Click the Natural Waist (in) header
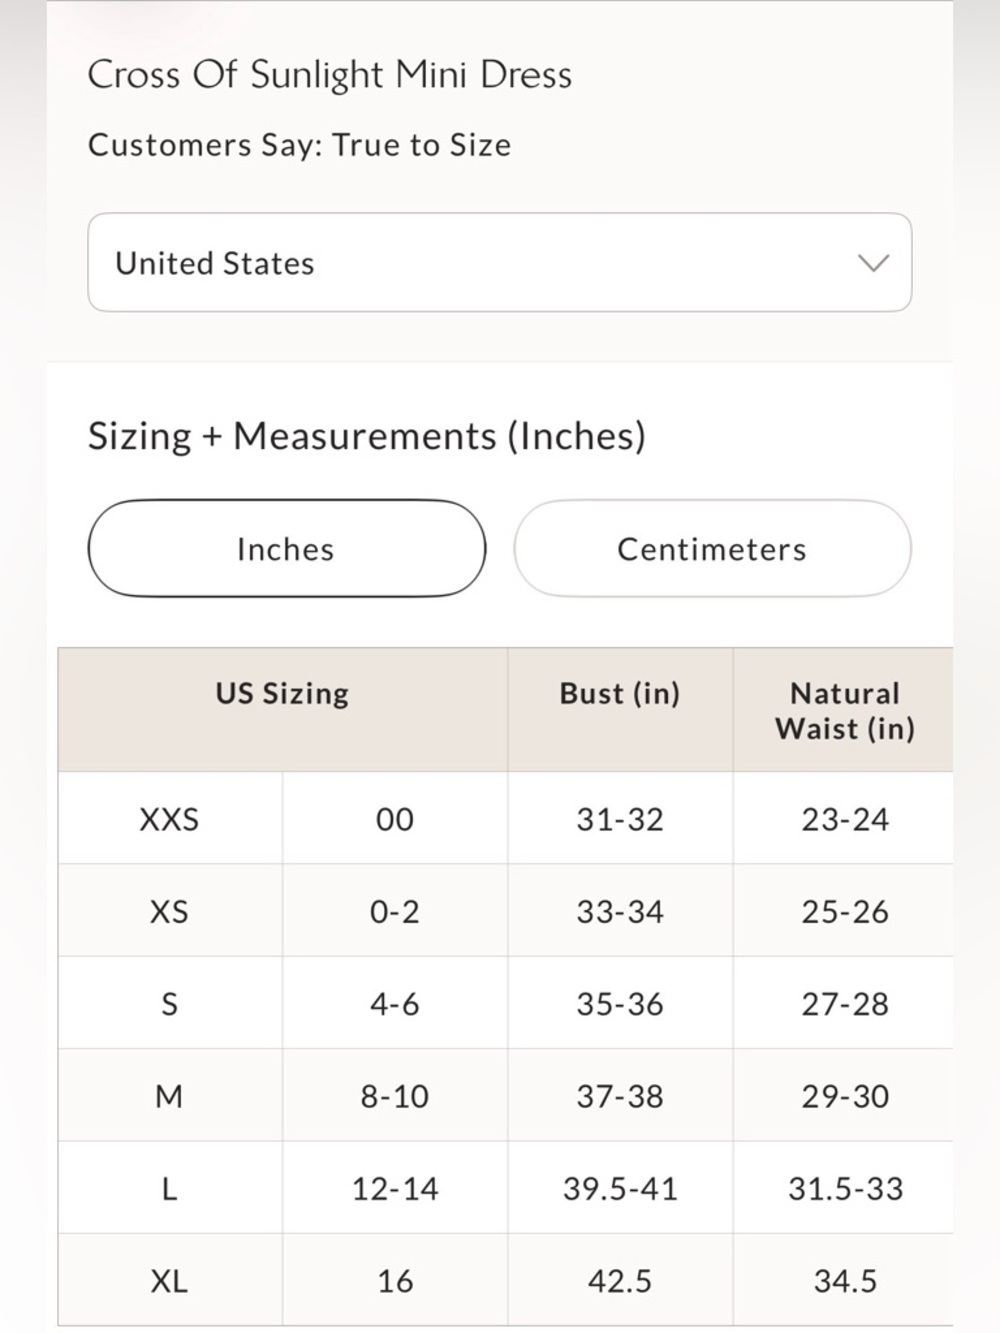The height and width of the screenshot is (1333, 1000). tap(844, 709)
